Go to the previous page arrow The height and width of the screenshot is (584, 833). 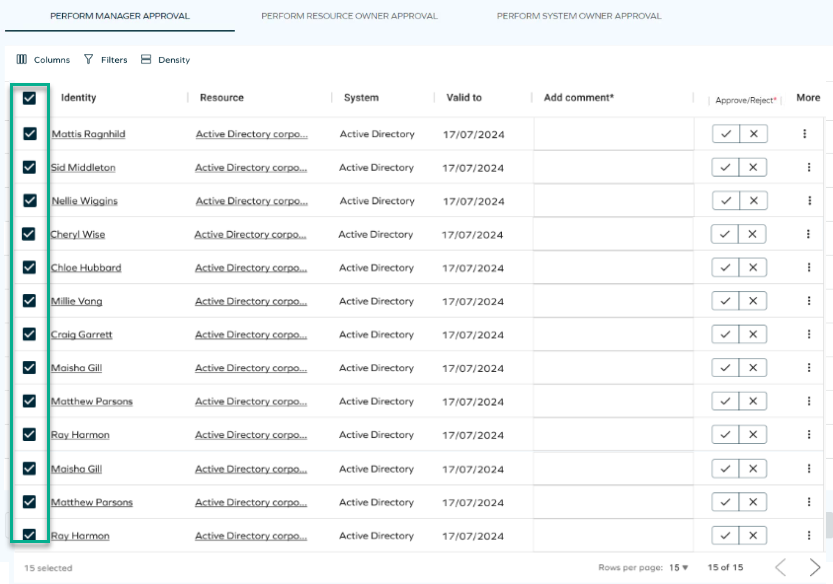pos(780,567)
